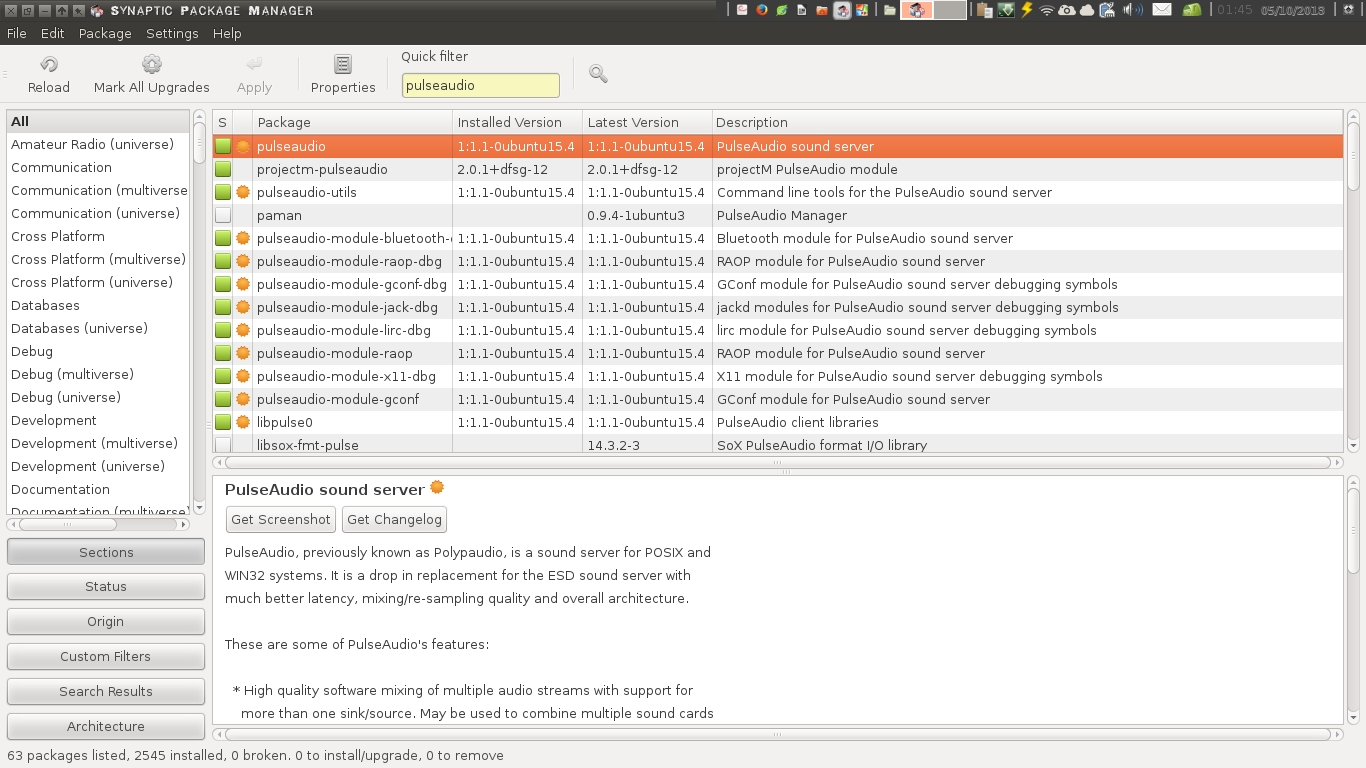Click the Quick filter text field
Image resolution: width=1366 pixels, height=768 pixels.
481,85
